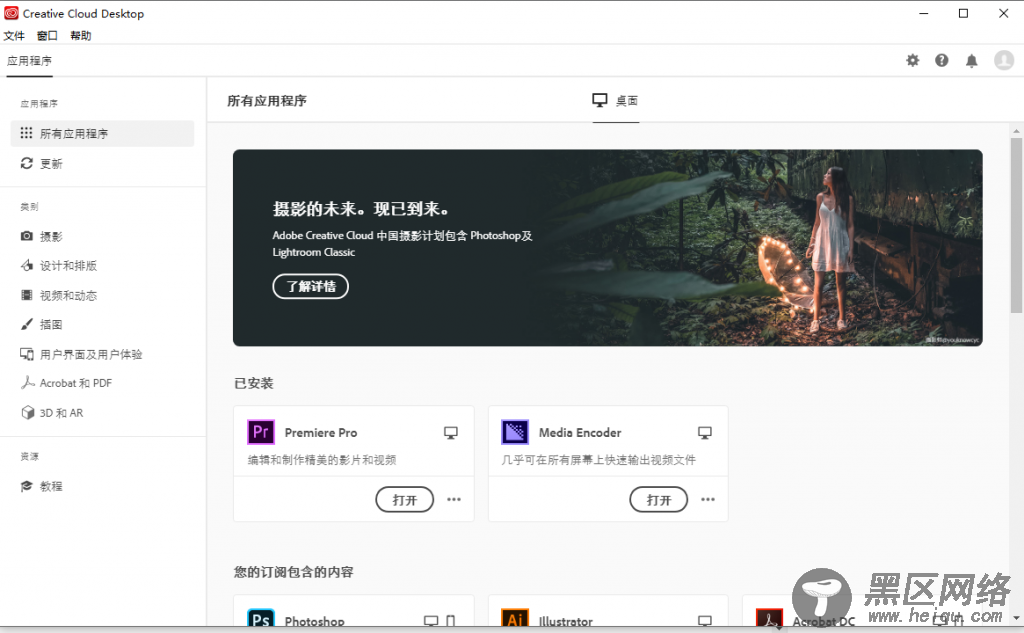Switch to the 桌面 tab
Viewport: 1024px width, 633px height.
(615, 101)
